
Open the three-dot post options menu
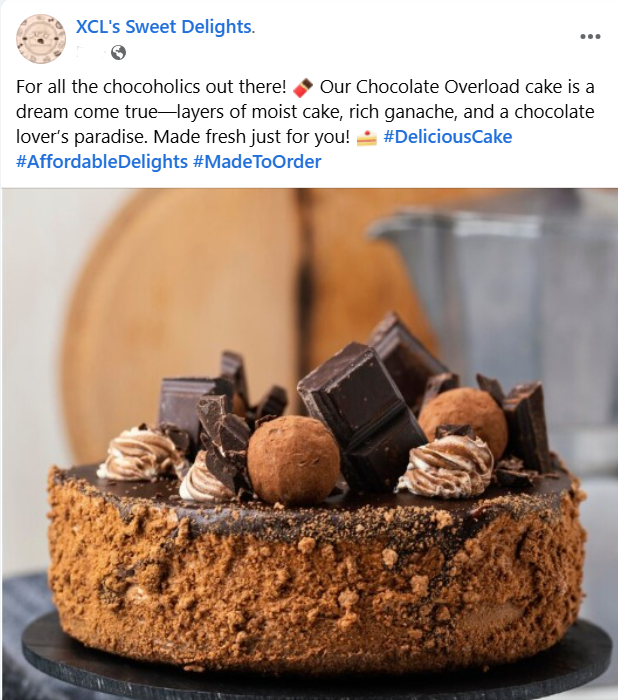[590, 37]
